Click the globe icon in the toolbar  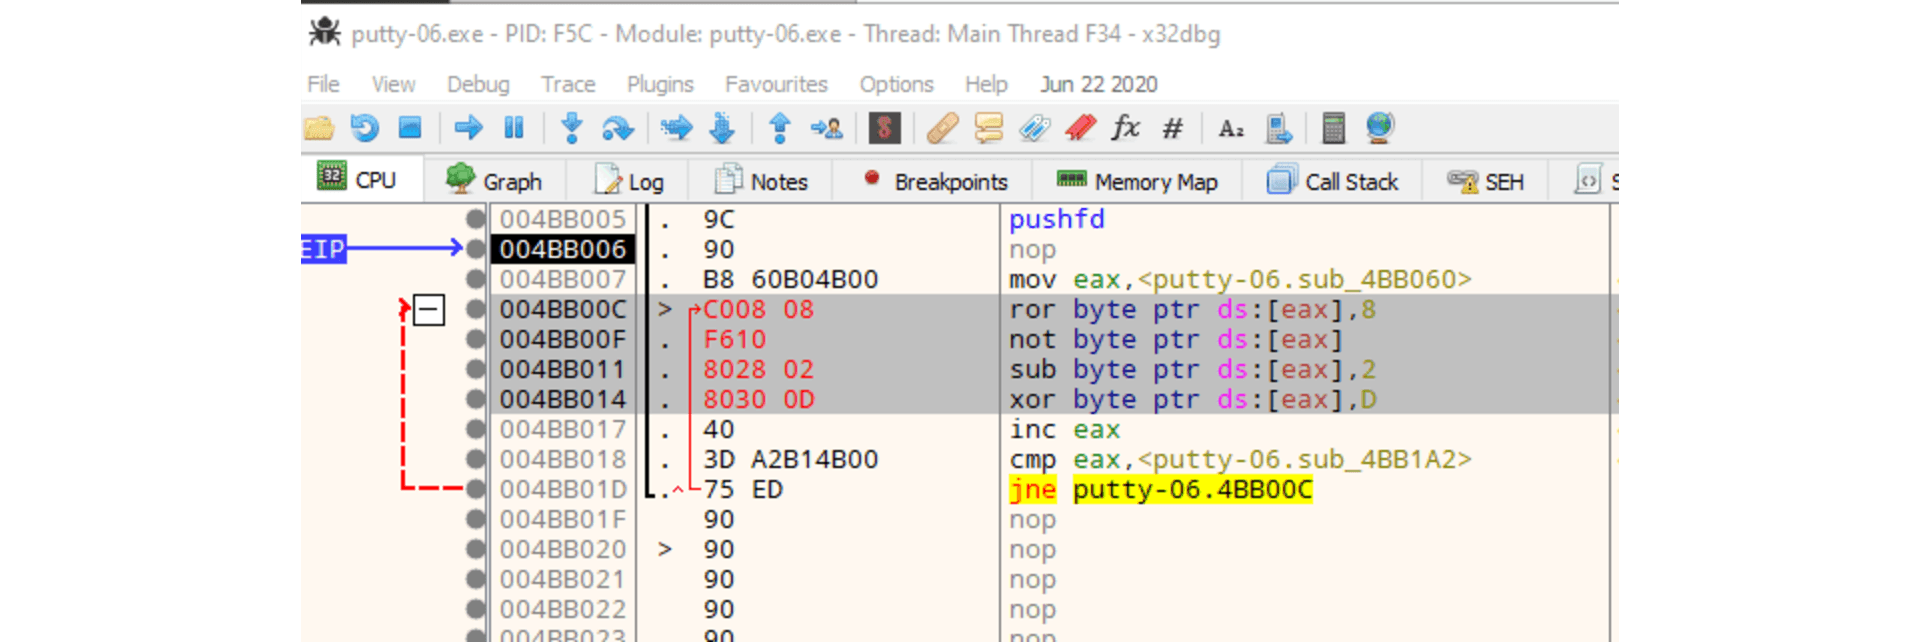[x=1379, y=128]
